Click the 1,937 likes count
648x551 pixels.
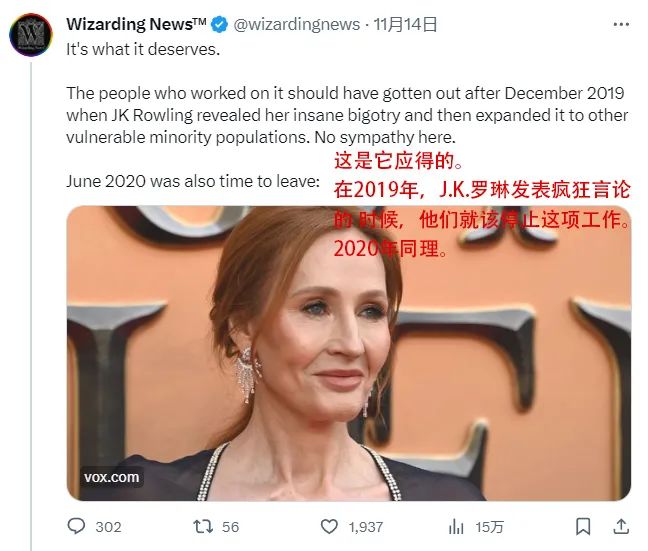point(365,527)
